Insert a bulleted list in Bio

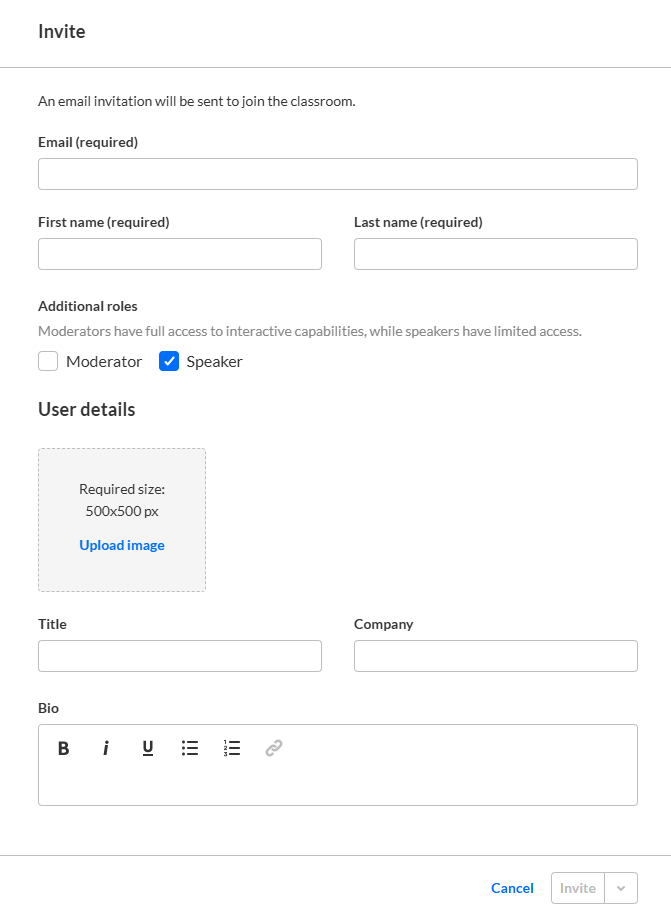[190, 748]
